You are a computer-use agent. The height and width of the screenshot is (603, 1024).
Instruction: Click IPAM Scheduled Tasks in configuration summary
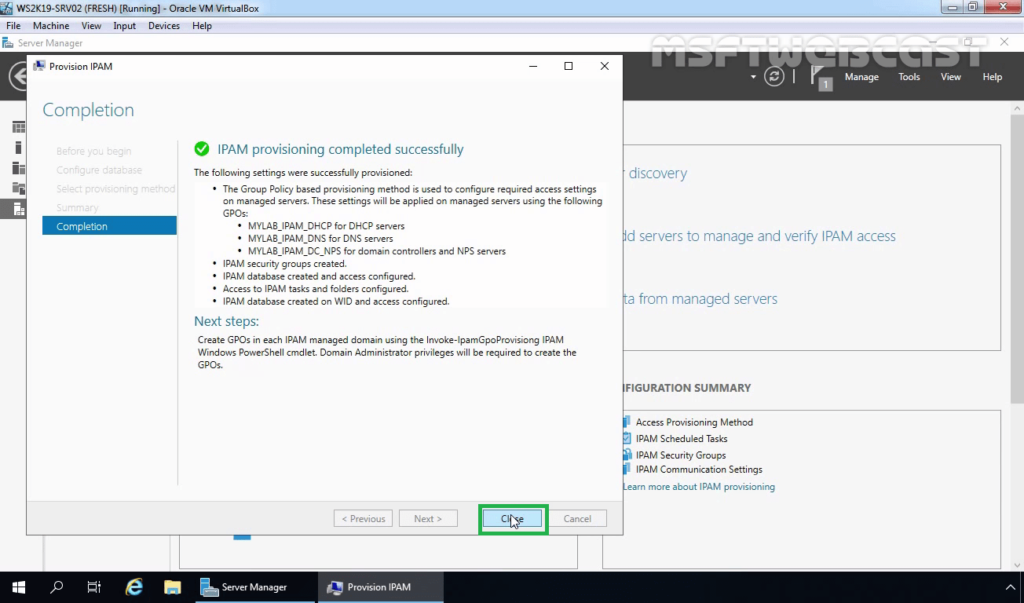(681, 438)
